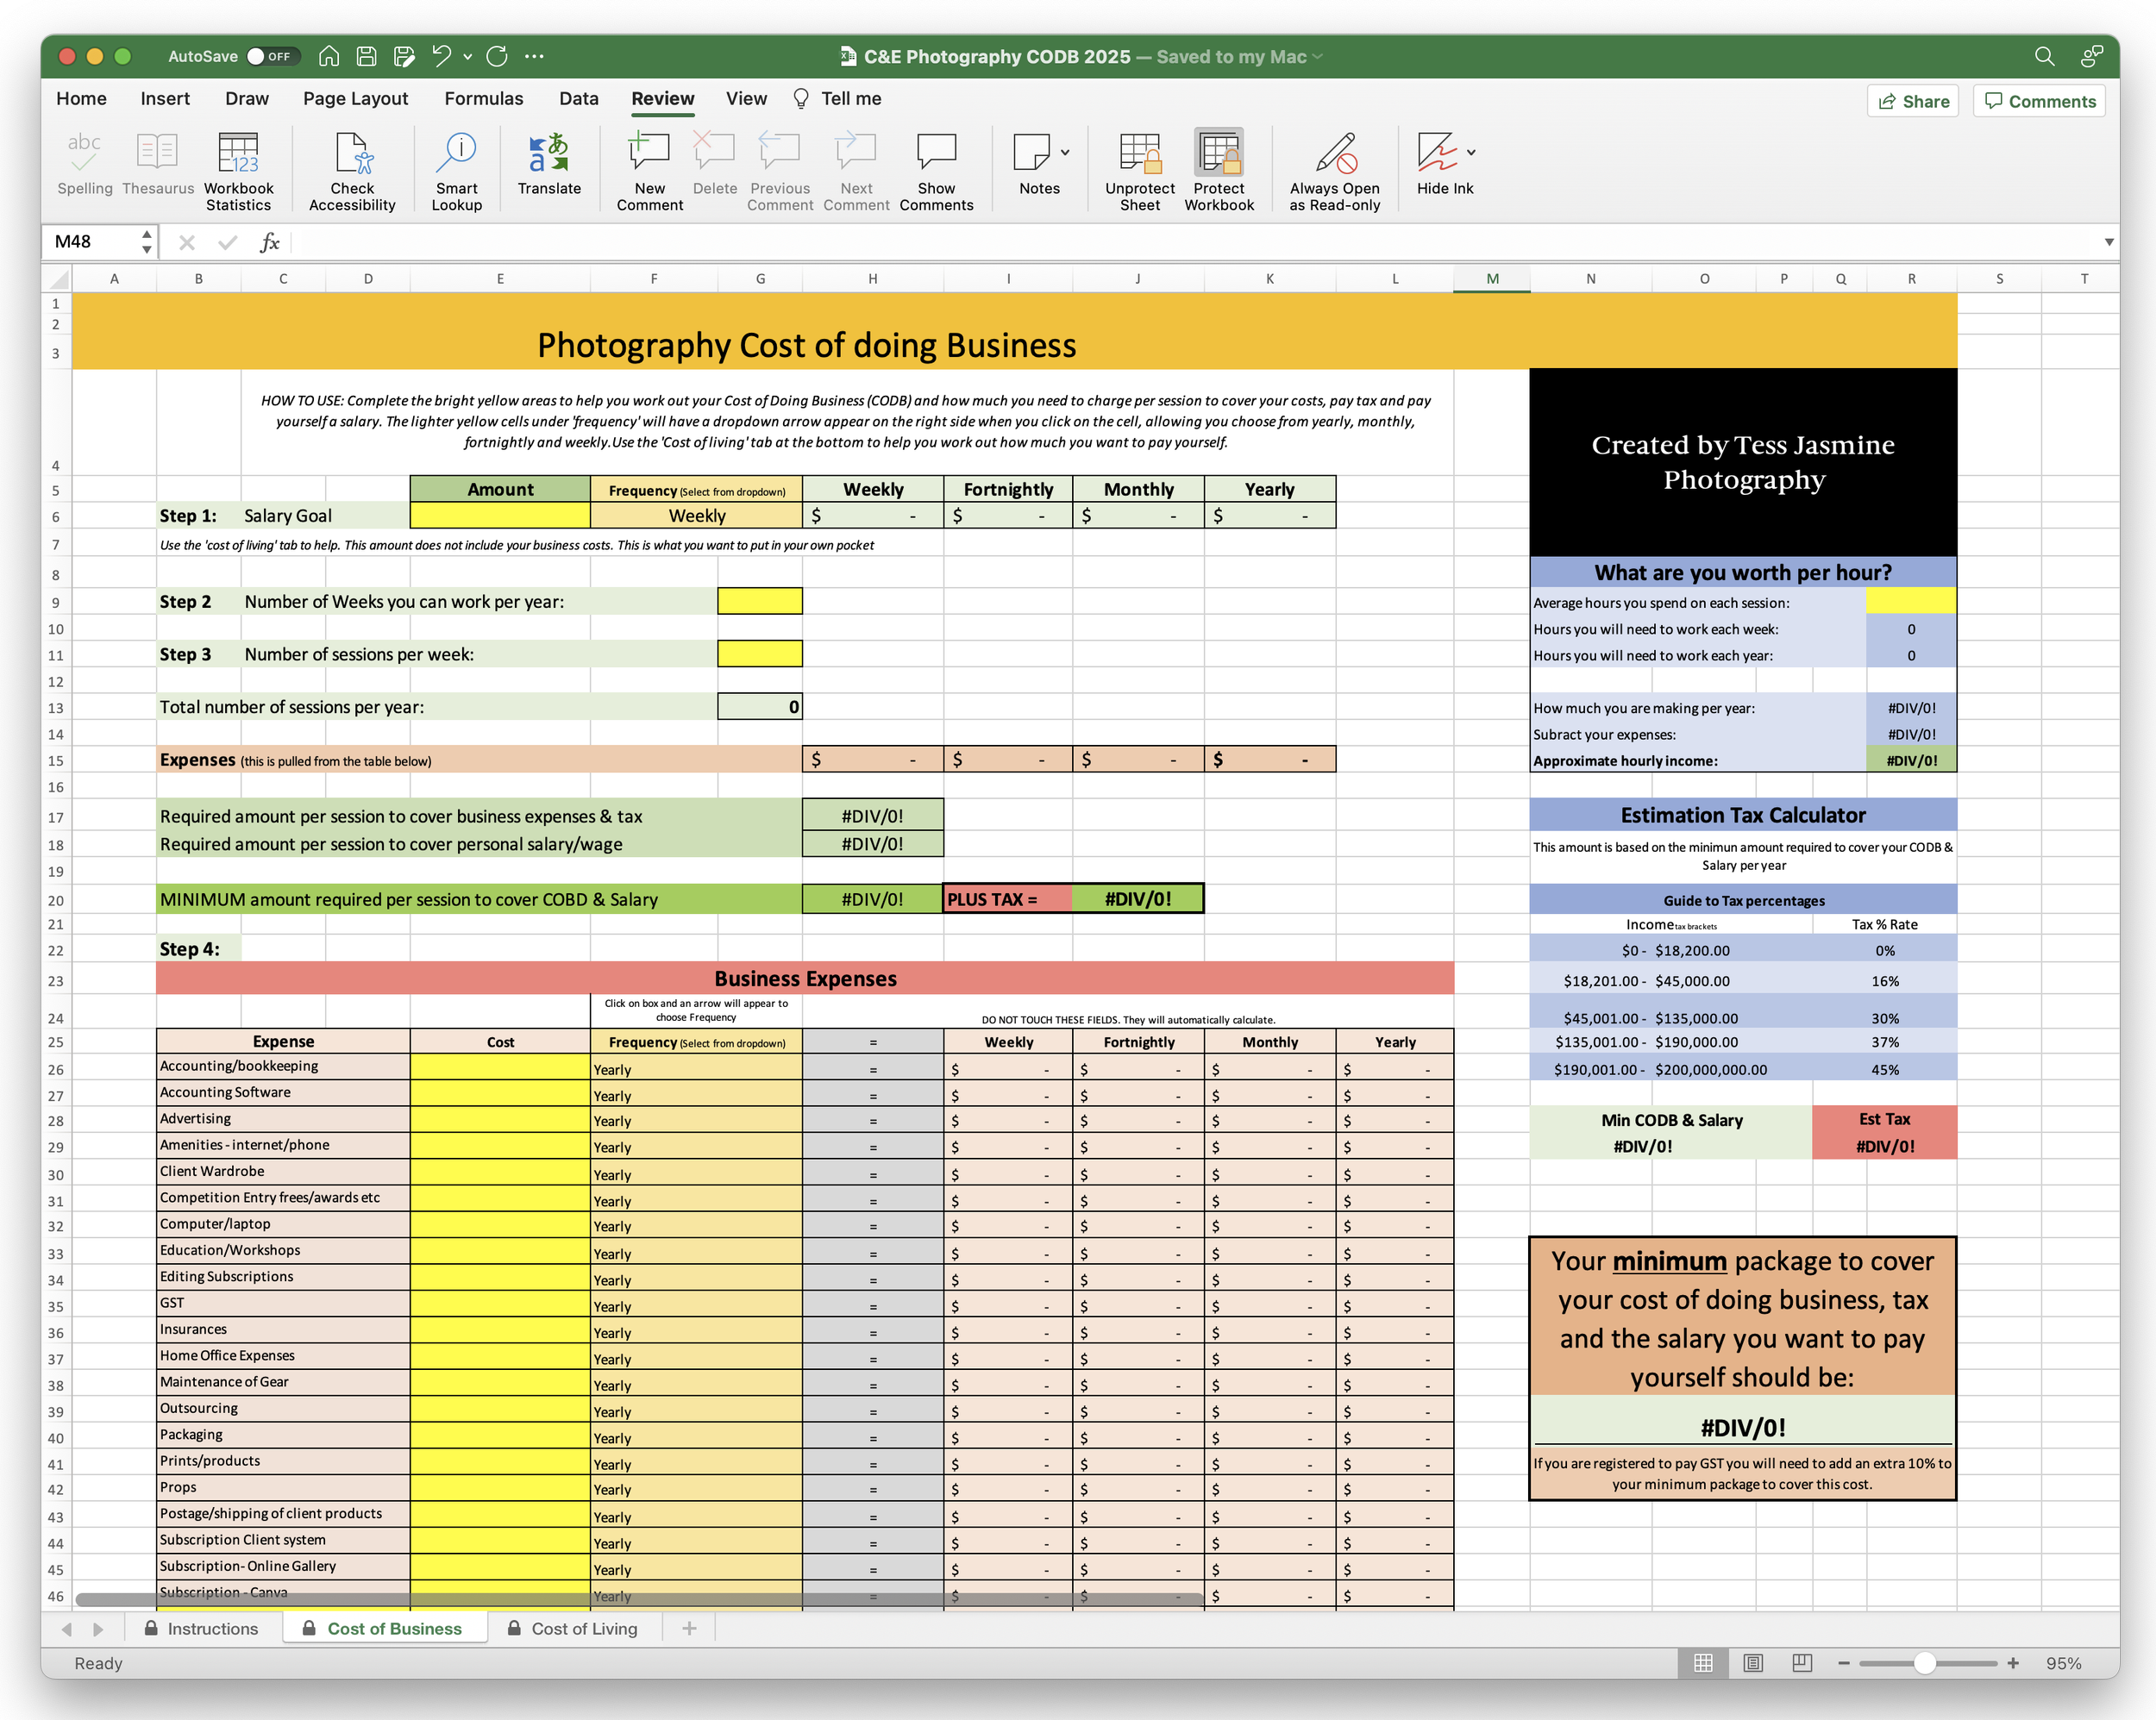Open the file name dropdown in title bar

click(x=1318, y=57)
